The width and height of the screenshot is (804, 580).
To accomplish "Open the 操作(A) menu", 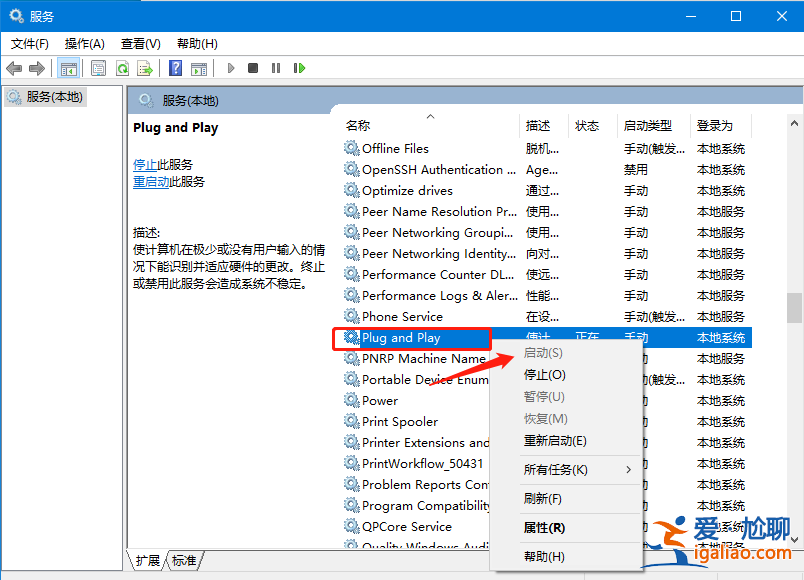I will [85, 43].
